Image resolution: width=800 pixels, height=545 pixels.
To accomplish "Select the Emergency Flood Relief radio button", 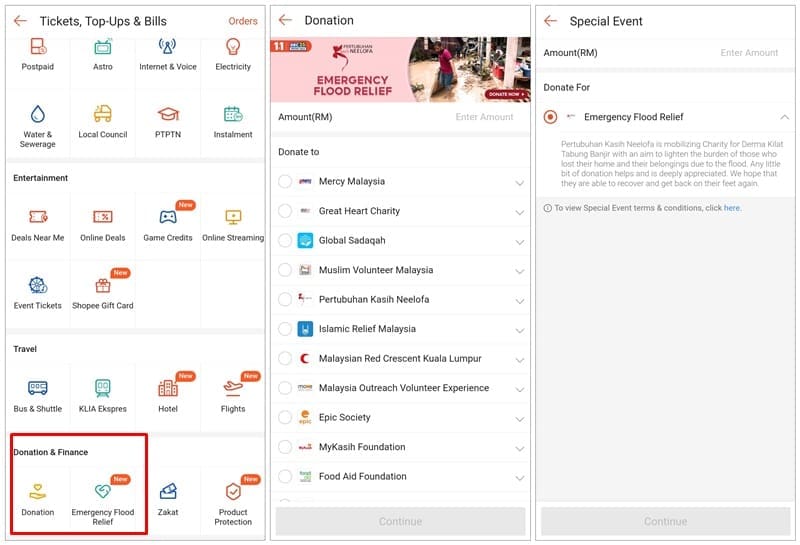I will tap(551, 117).
